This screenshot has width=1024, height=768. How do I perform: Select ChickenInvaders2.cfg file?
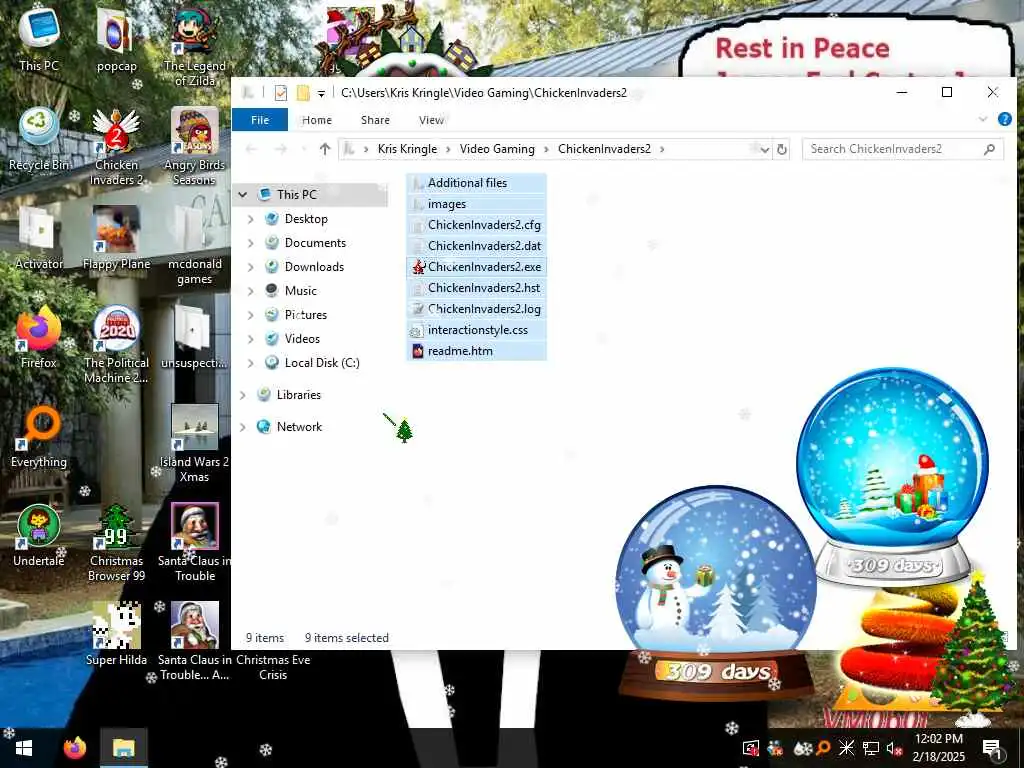coord(476,225)
